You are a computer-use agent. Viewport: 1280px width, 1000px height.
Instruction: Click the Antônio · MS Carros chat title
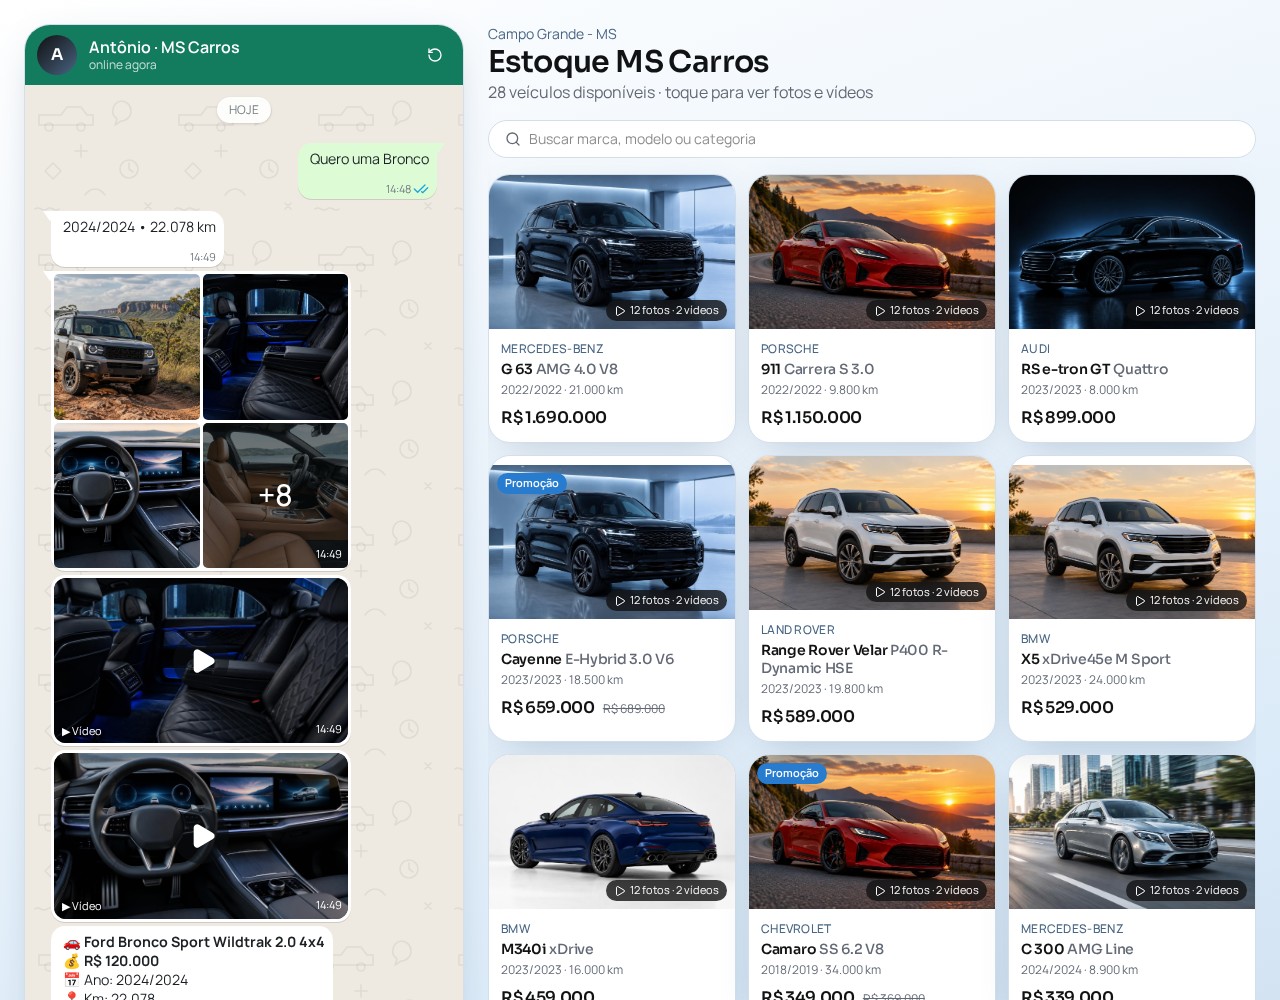pyautogui.click(x=164, y=47)
